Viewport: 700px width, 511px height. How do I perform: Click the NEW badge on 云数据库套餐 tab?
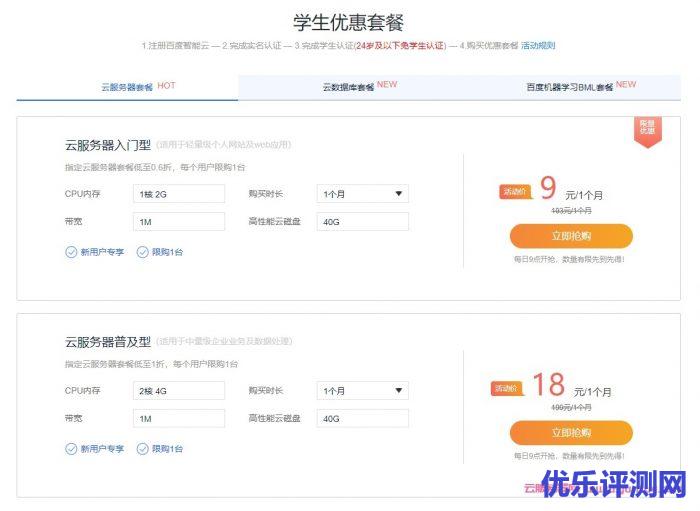pyautogui.click(x=387, y=86)
